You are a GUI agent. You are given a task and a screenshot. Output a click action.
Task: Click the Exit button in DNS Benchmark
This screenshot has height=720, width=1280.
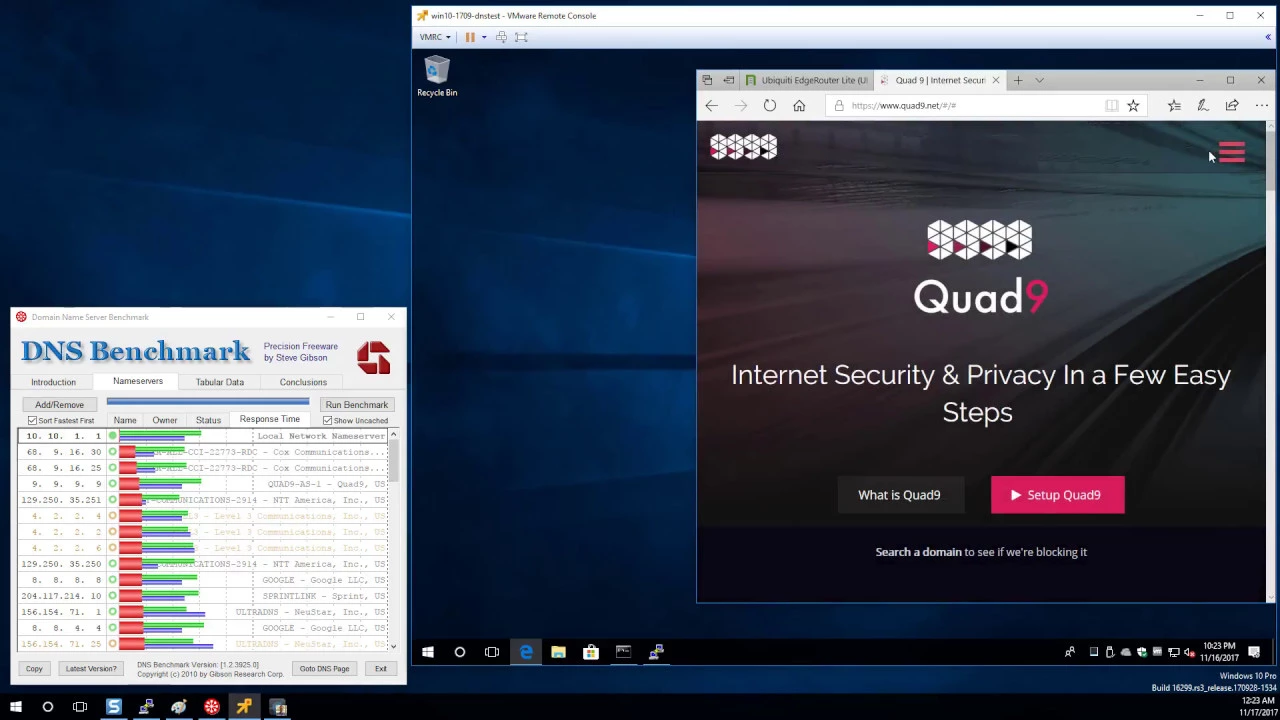(380, 669)
